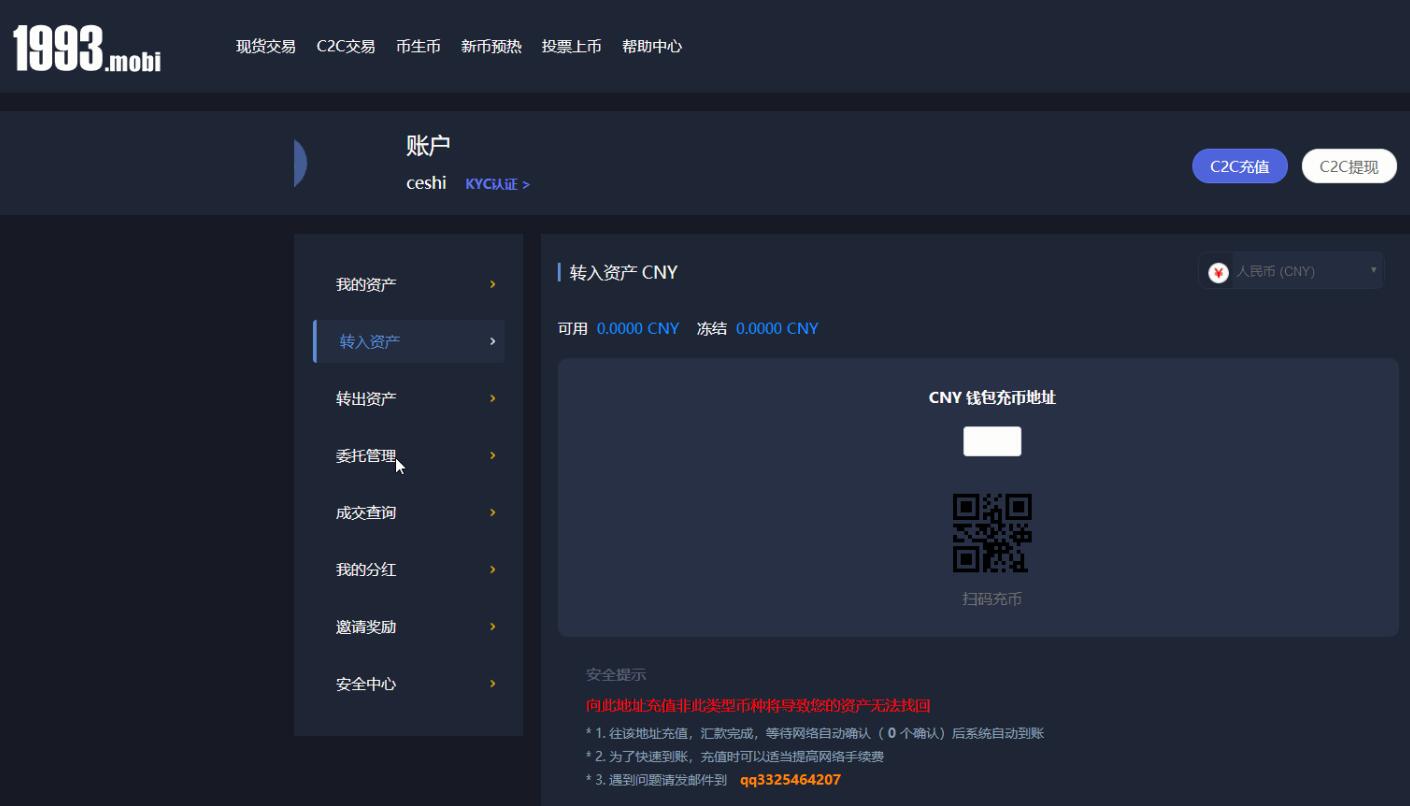Viewport: 1410px width, 806px height.
Task: Click the KYC认证 link
Action: pos(497,184)
